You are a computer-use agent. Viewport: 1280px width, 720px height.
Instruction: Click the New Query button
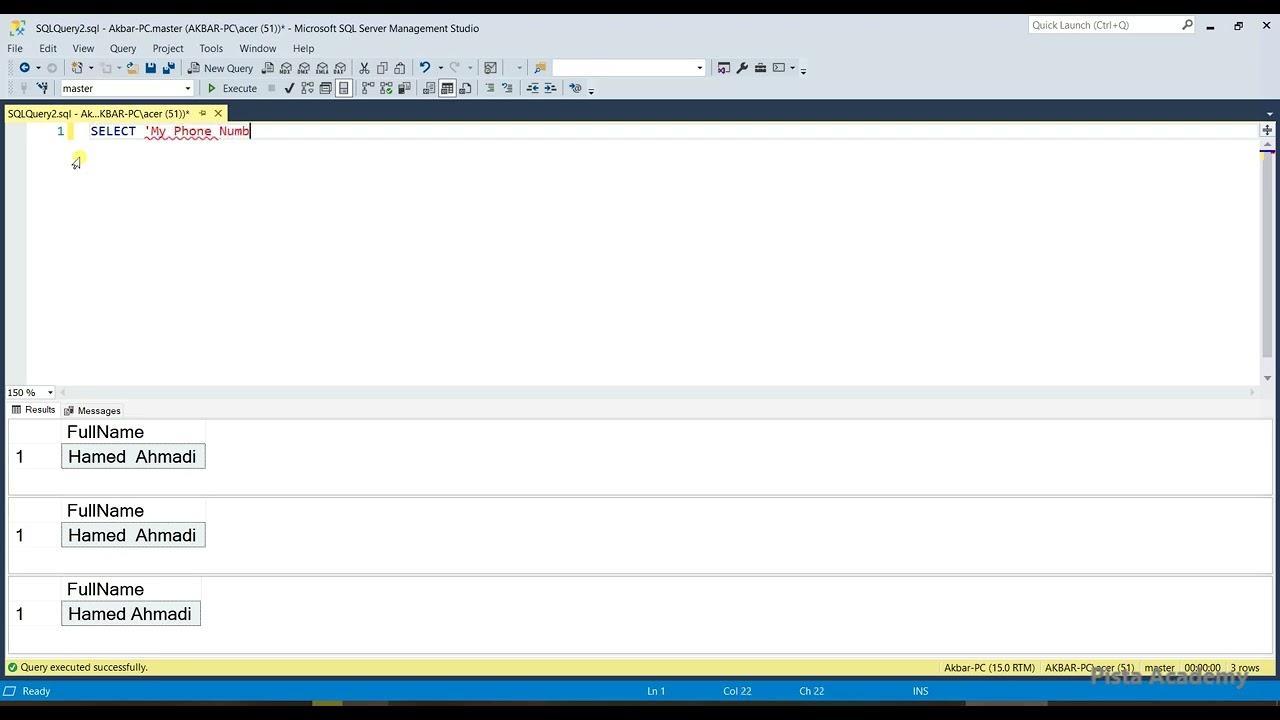pos(220,68)
